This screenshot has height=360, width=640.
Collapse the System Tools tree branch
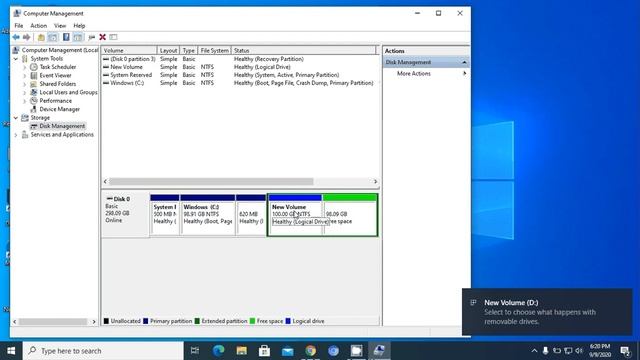coord(16,59)
